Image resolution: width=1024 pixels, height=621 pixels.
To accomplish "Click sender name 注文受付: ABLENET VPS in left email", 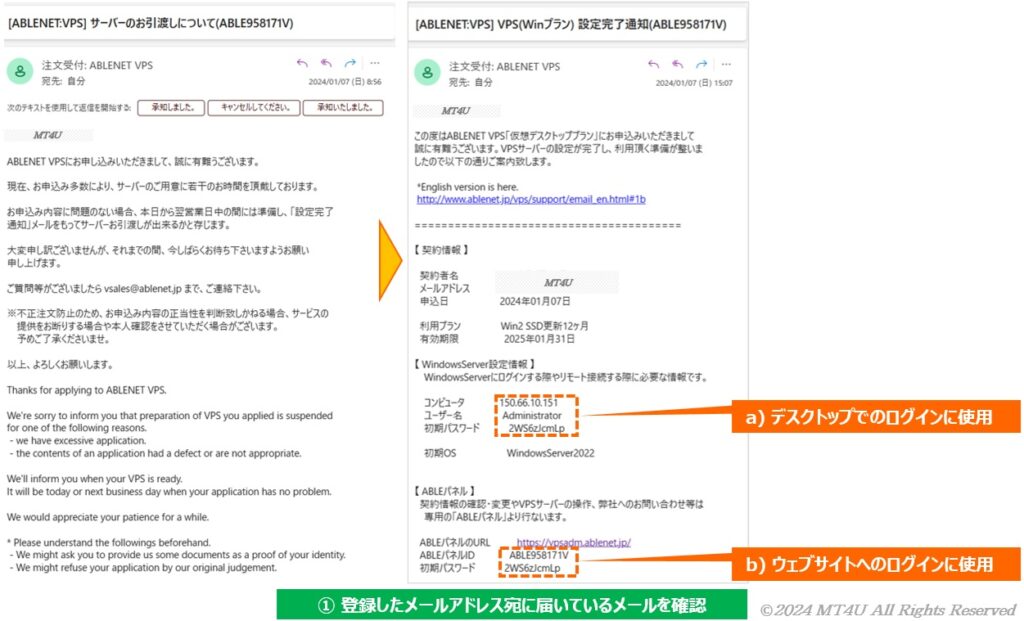I will 97,65.
